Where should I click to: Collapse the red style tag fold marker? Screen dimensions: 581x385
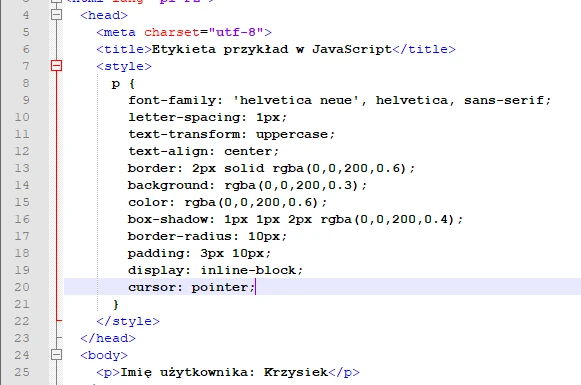pyautogui.click(x=56, y=66)
